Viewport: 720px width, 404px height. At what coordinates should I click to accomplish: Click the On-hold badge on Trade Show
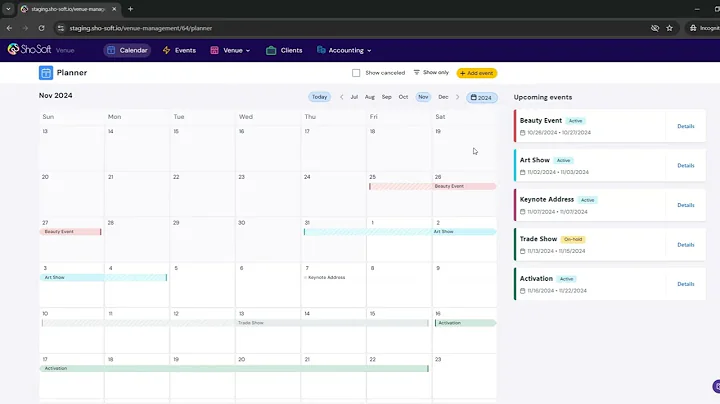(x=573, y=239)
